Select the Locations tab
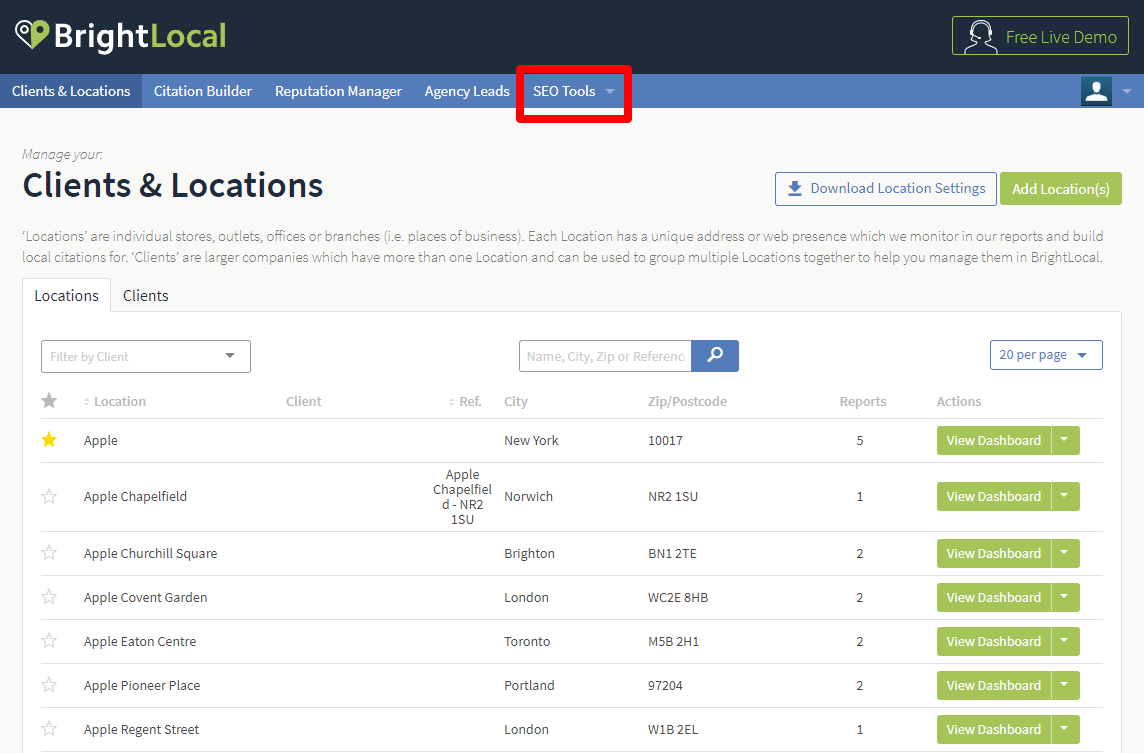 tap(66, 296)
